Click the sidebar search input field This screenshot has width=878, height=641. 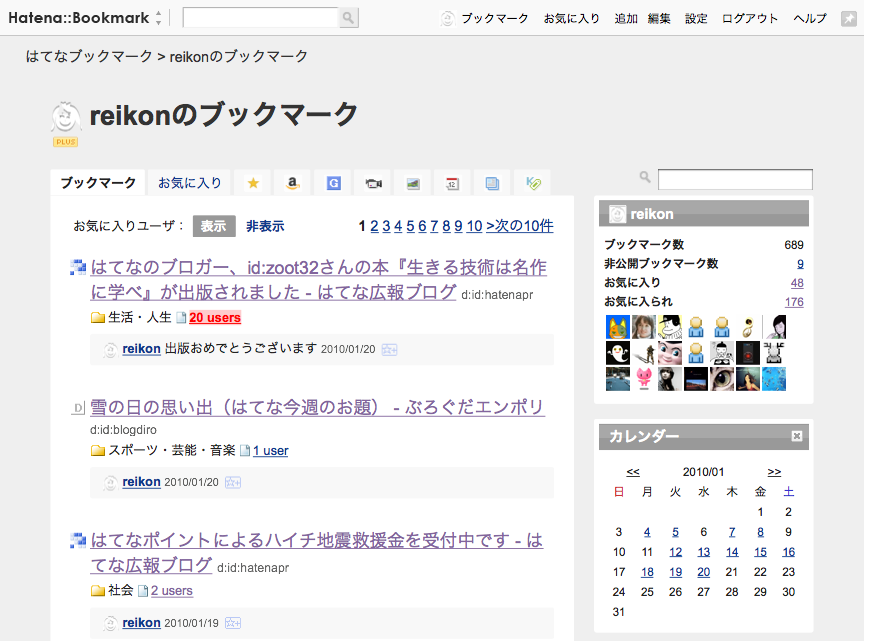735,180
